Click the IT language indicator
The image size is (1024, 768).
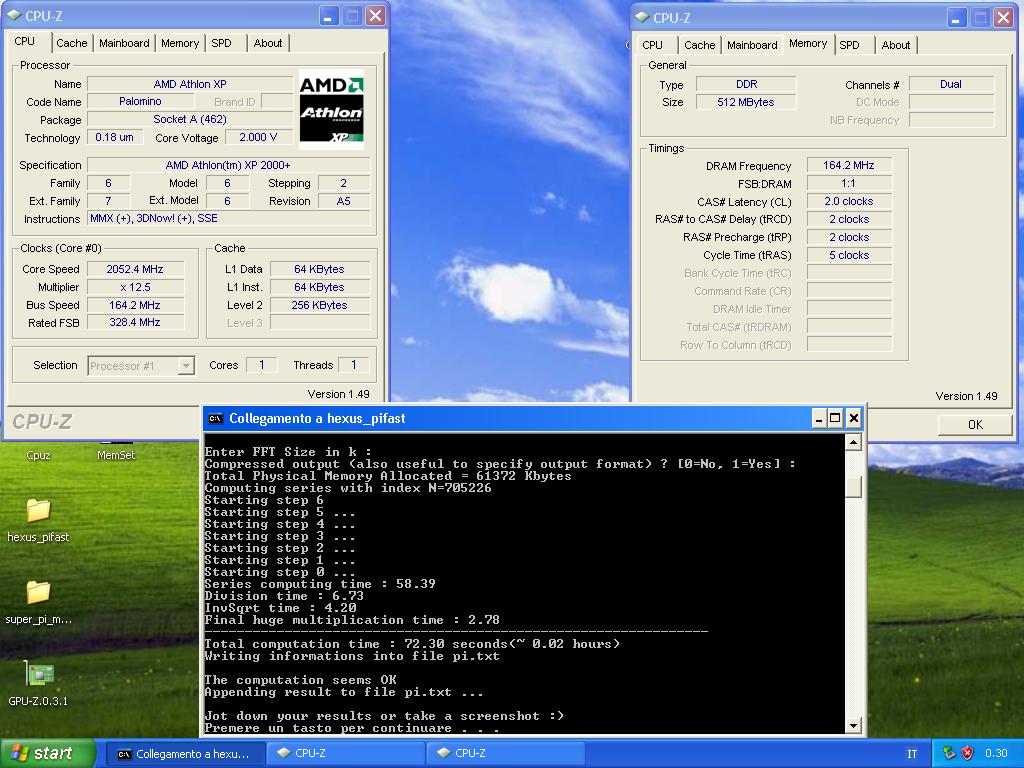pos(912,754)
